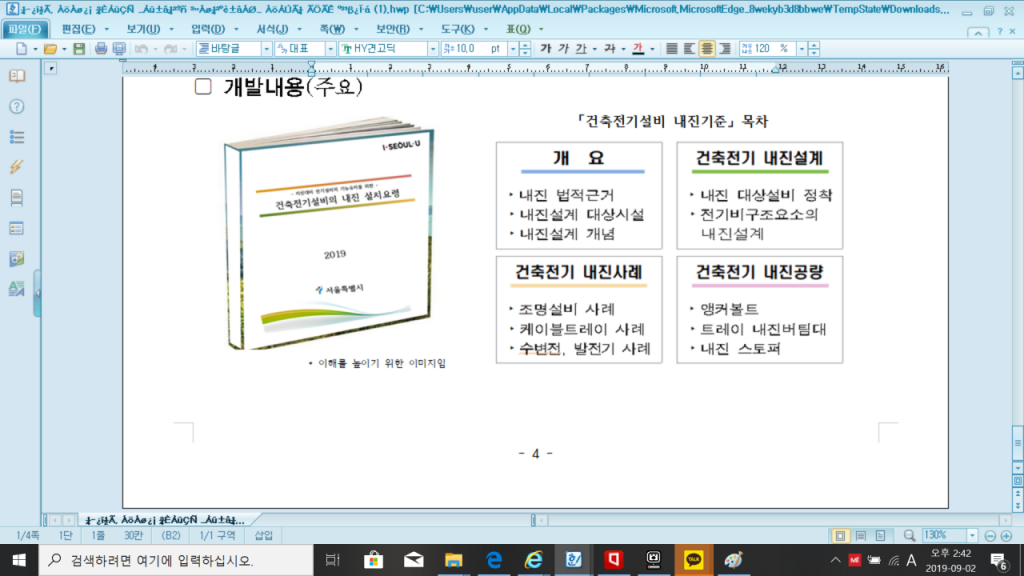Image resolution: width=1024 pixels, height=576 pixels.
Task: Click the Save document icon
Action: pos(79,48)
